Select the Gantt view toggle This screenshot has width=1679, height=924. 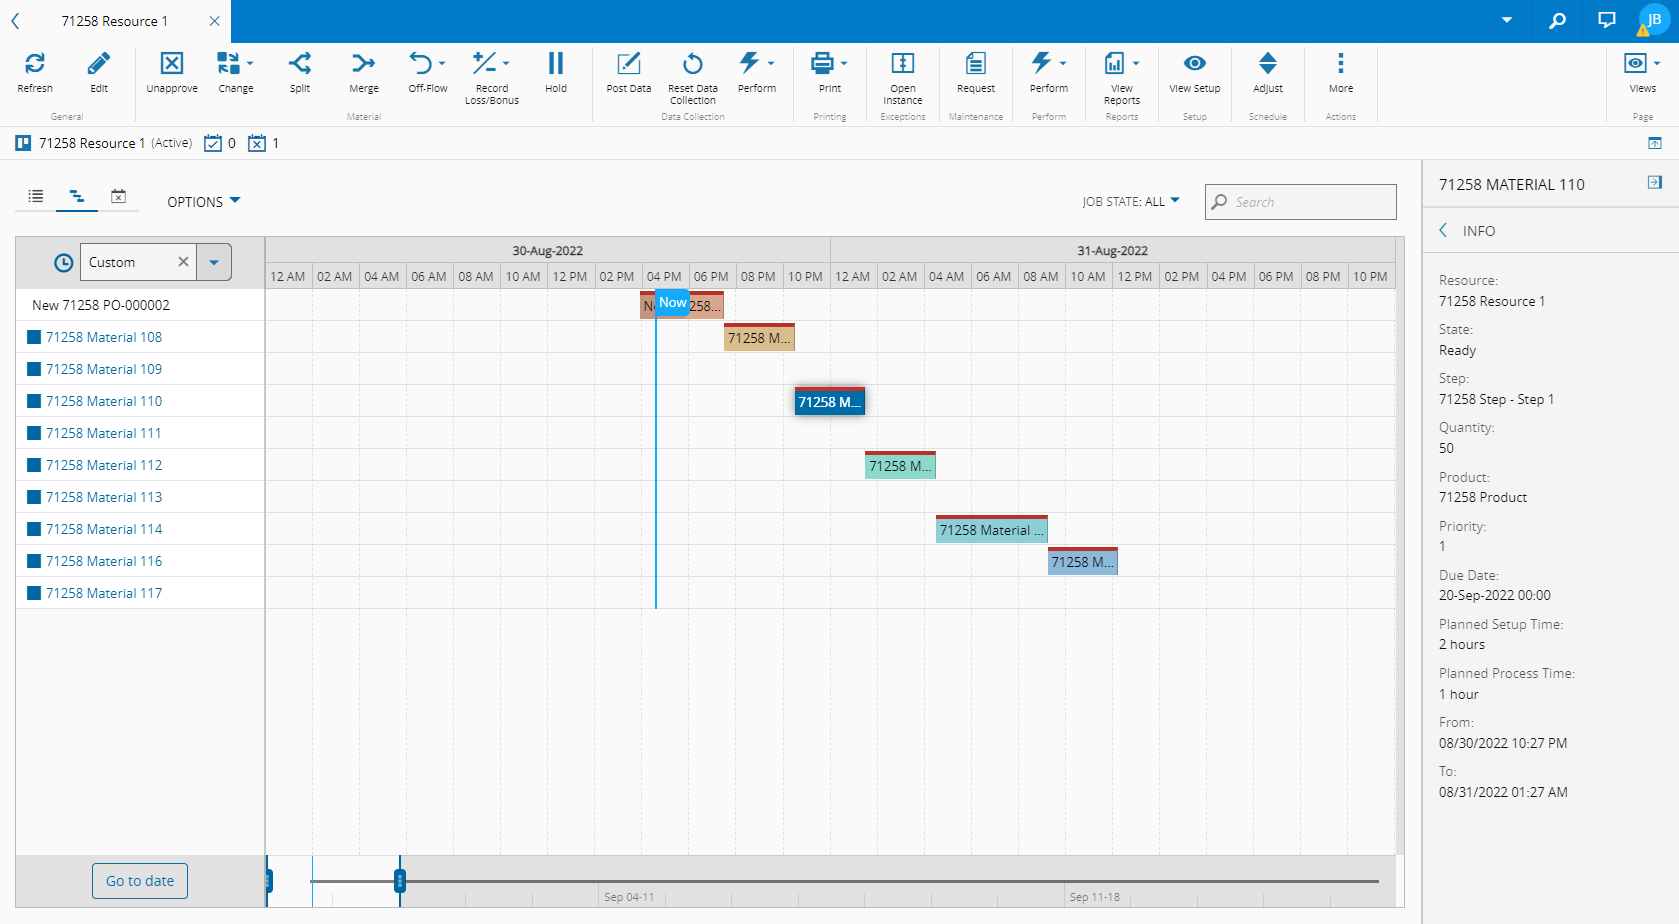(77, 197)
